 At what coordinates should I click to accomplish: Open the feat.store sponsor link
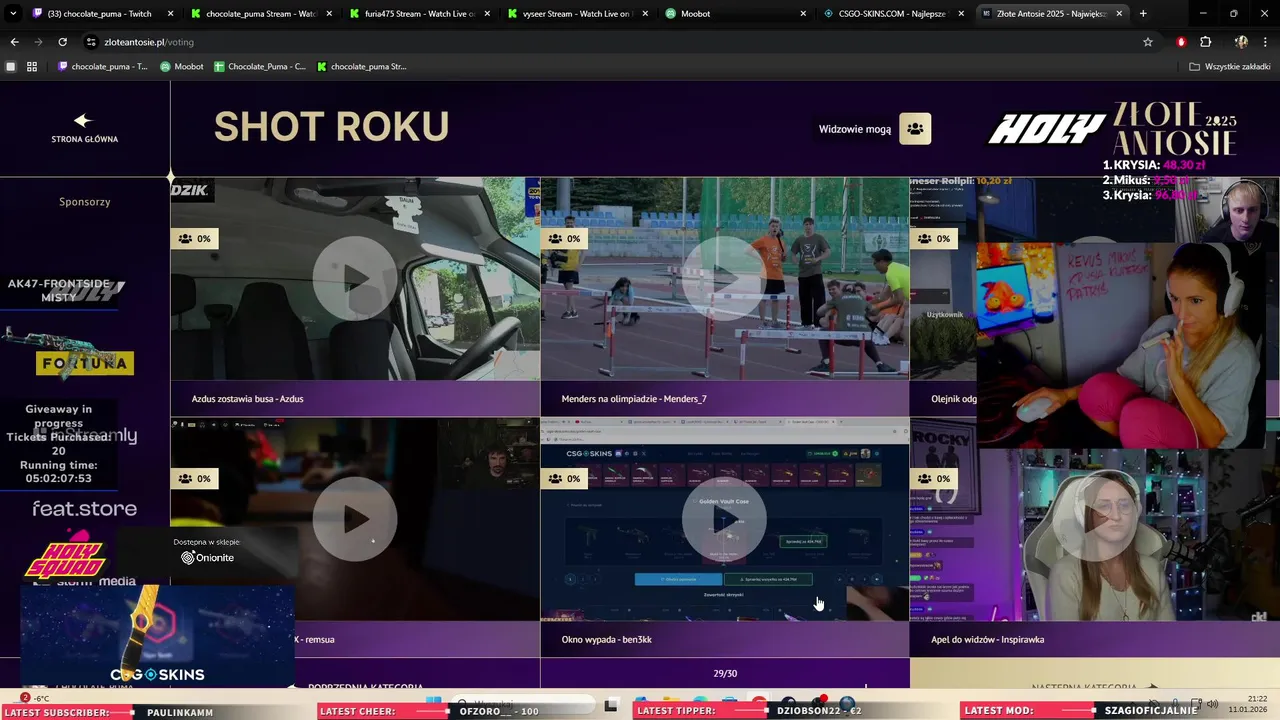(x=84, y=509)
